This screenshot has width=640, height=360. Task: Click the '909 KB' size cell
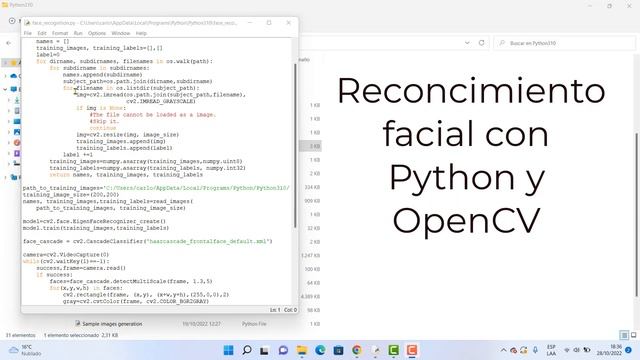tap(312, 201)
